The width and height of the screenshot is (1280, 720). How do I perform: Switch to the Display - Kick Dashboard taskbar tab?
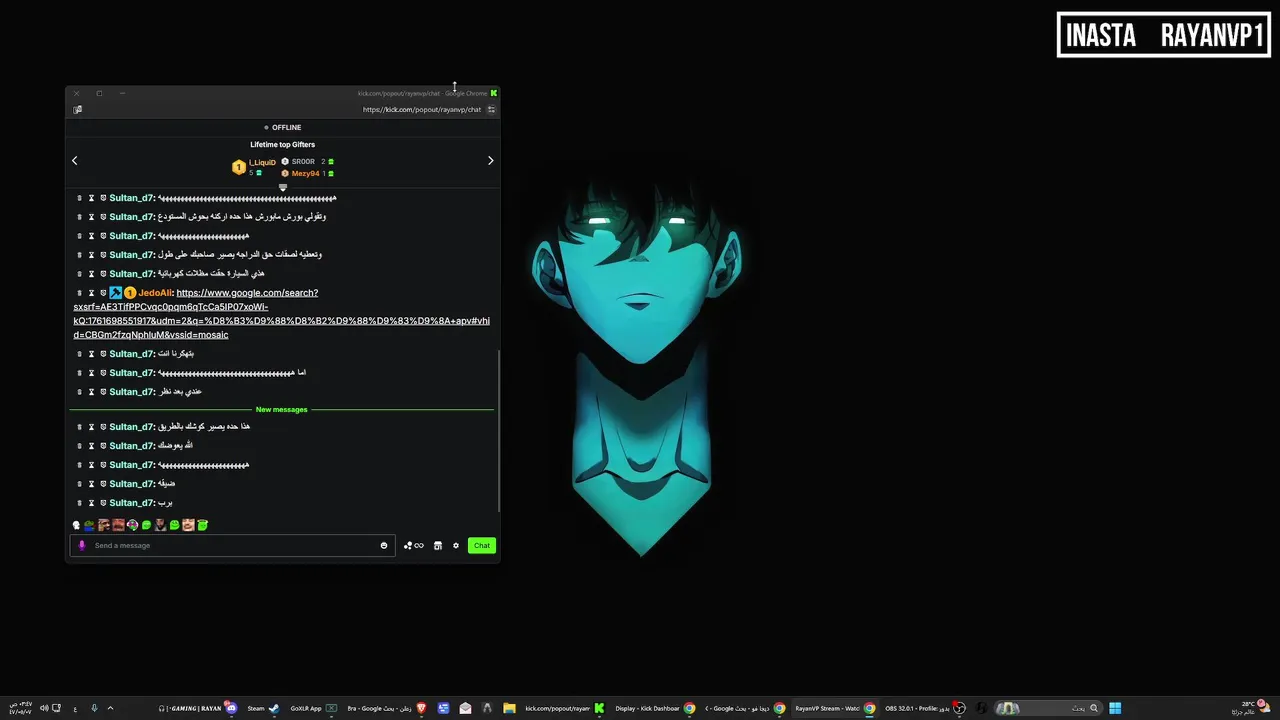(655, 708)
